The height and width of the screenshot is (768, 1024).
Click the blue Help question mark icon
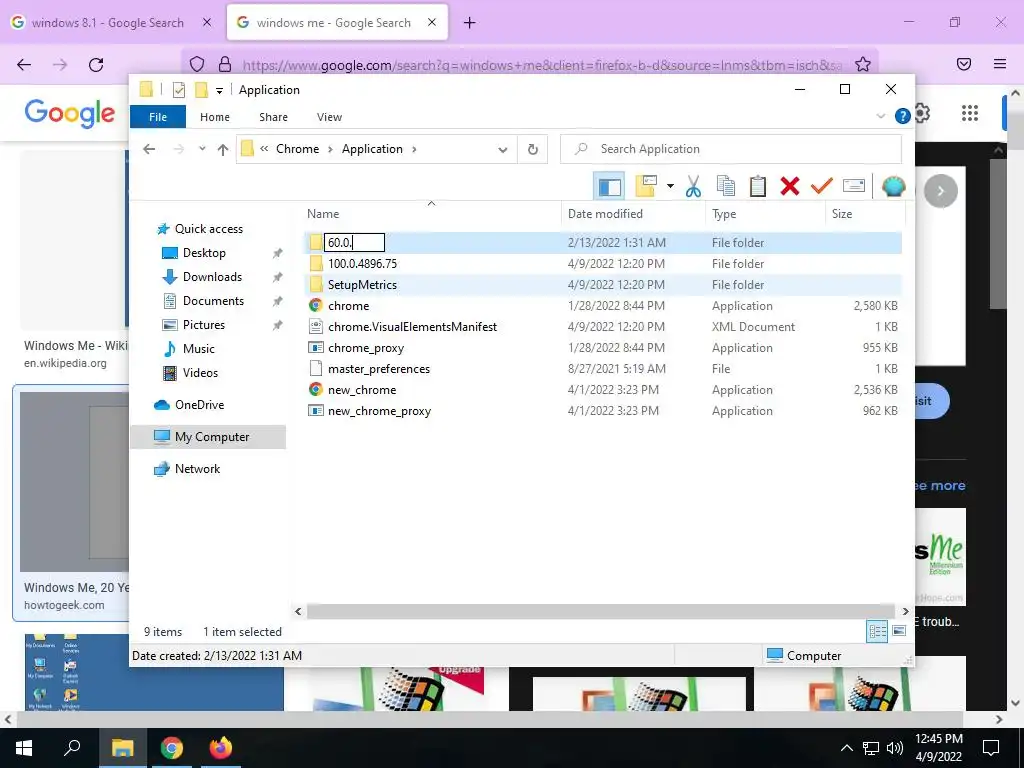(903, 116)
